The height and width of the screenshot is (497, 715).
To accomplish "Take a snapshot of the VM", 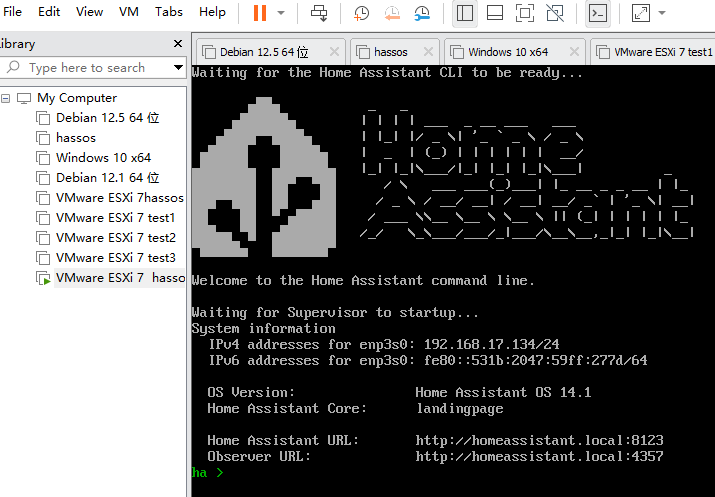I will pos(362,13).
